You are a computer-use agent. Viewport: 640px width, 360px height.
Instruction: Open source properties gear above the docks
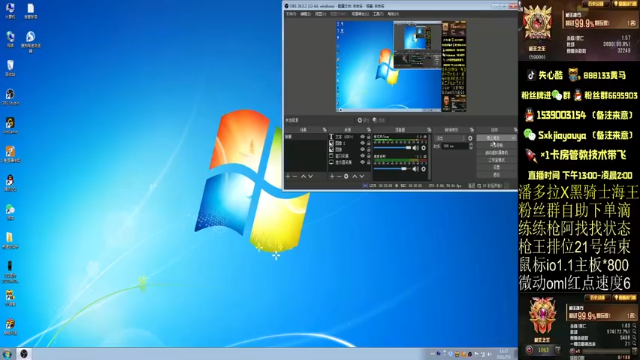[363, 120]
